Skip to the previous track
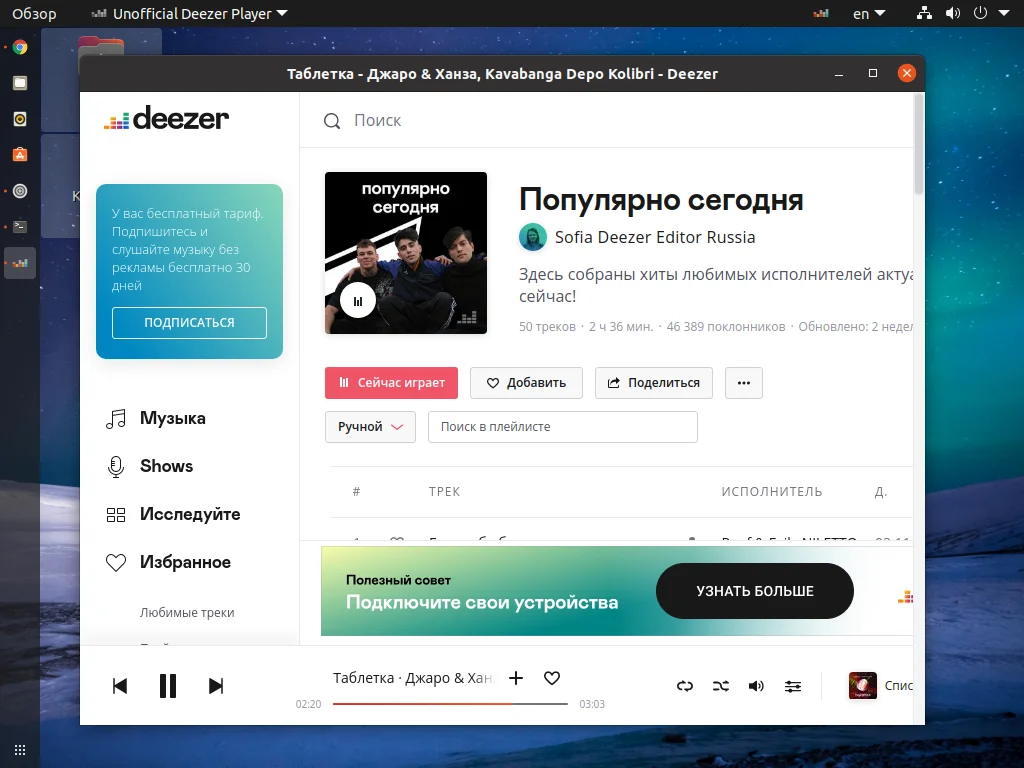This screenshot has height=768, width=1024. point(120,686)
